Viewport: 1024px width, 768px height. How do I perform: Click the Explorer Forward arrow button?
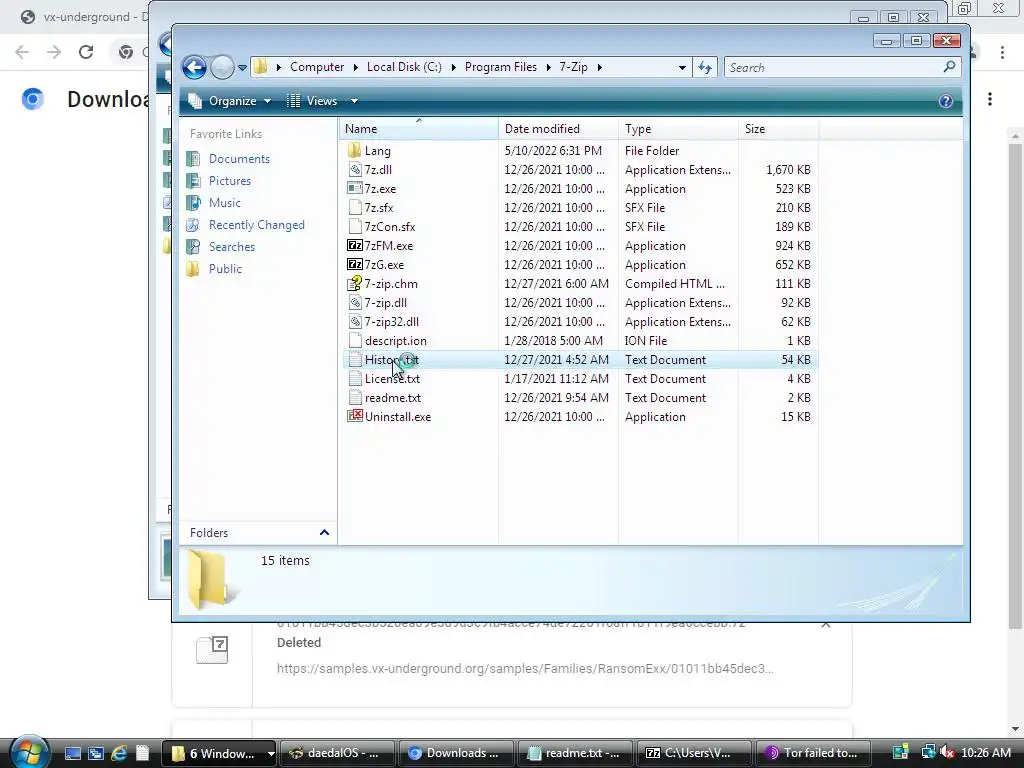(x=222, y=67)
